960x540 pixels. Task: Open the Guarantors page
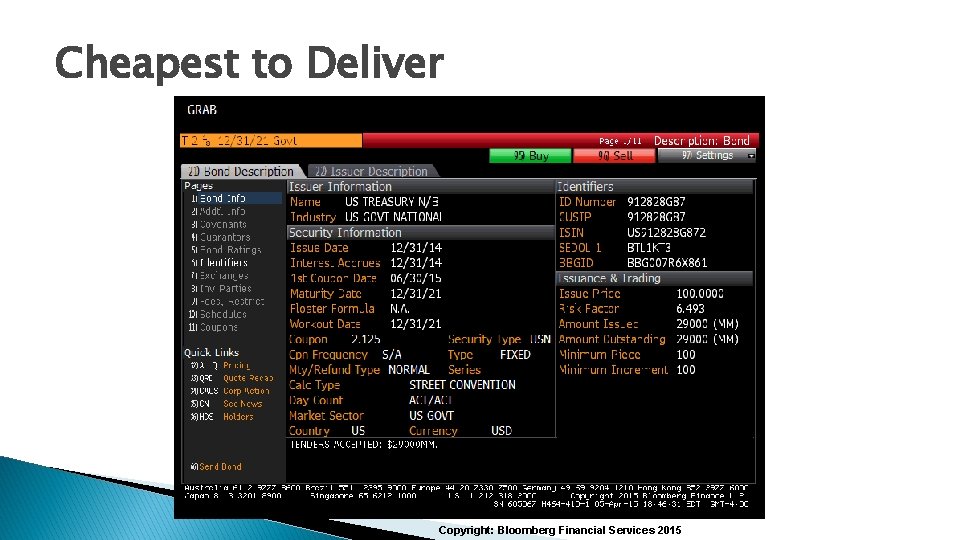pyautogui.click(x=220, y=237)
